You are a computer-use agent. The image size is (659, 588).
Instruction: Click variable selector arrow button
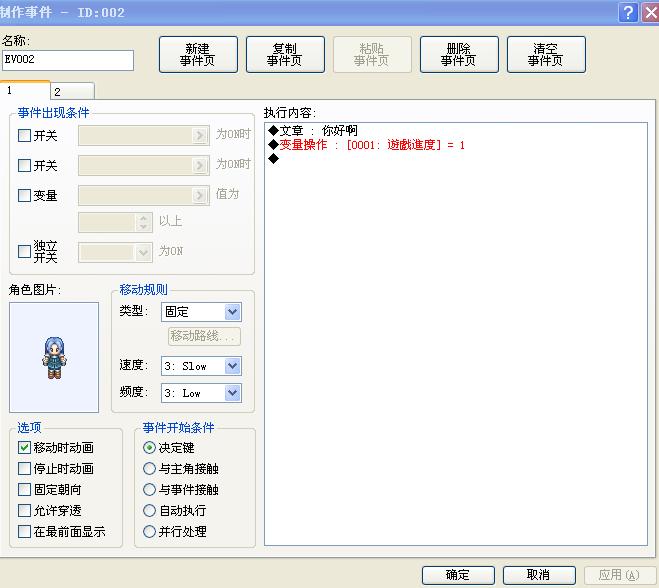[200, 195]
